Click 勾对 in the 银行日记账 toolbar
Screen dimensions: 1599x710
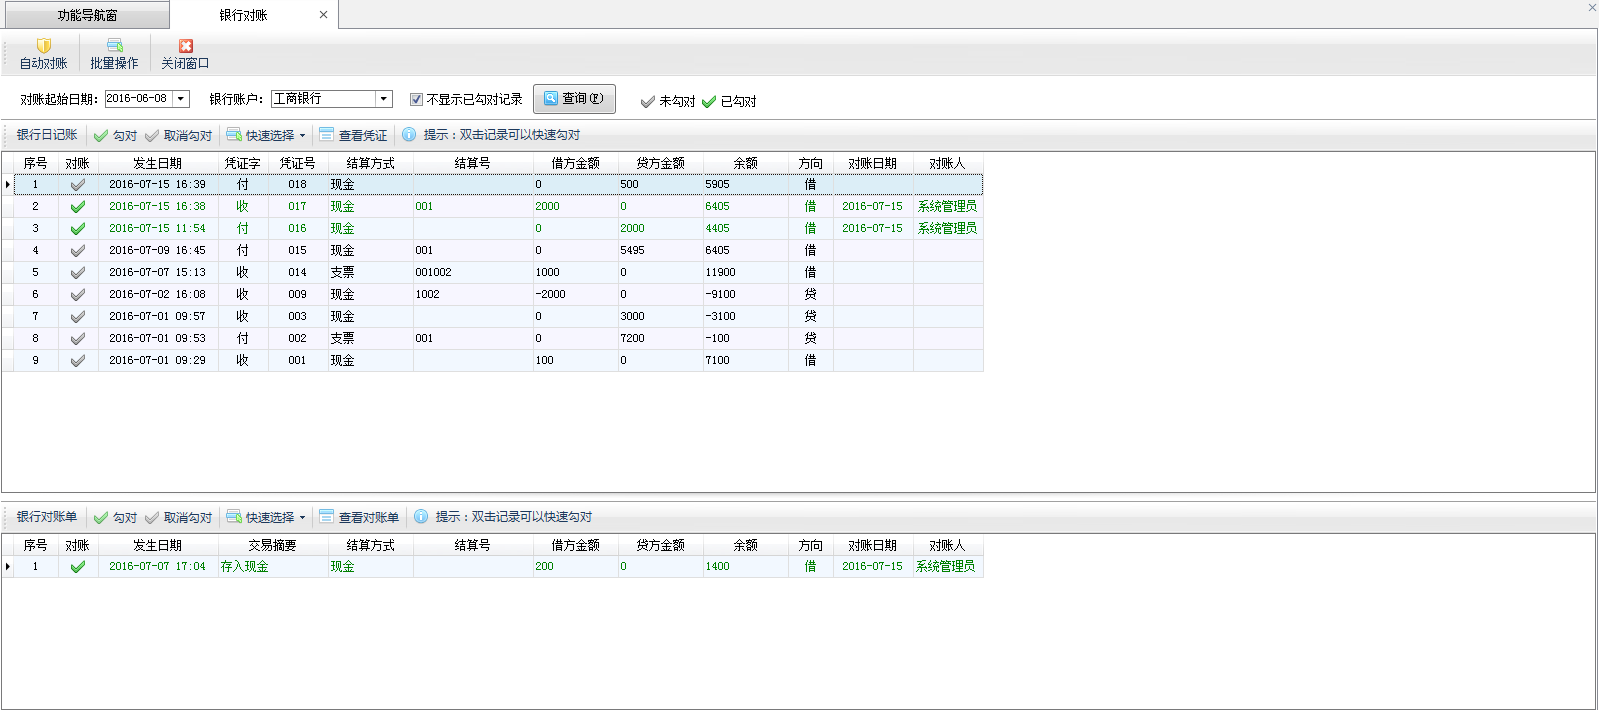[x=115, y=135]
